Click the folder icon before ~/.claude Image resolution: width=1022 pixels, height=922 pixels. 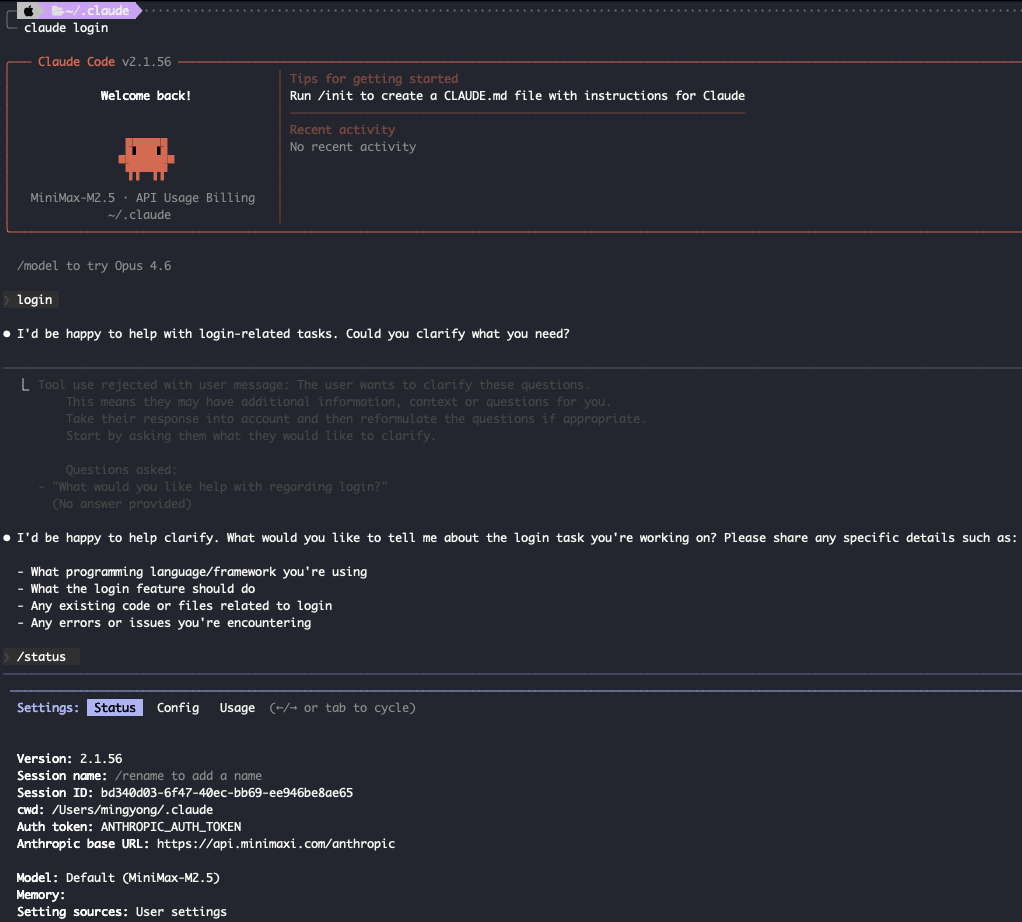58,10
